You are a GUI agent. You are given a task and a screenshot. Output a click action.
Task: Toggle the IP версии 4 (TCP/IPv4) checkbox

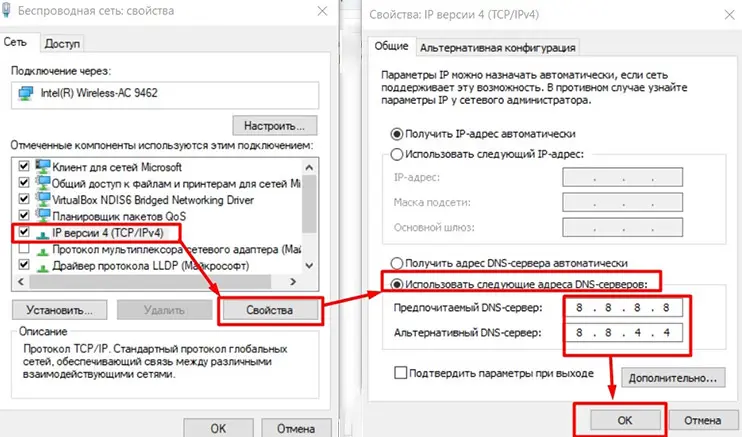coord(24,232)
